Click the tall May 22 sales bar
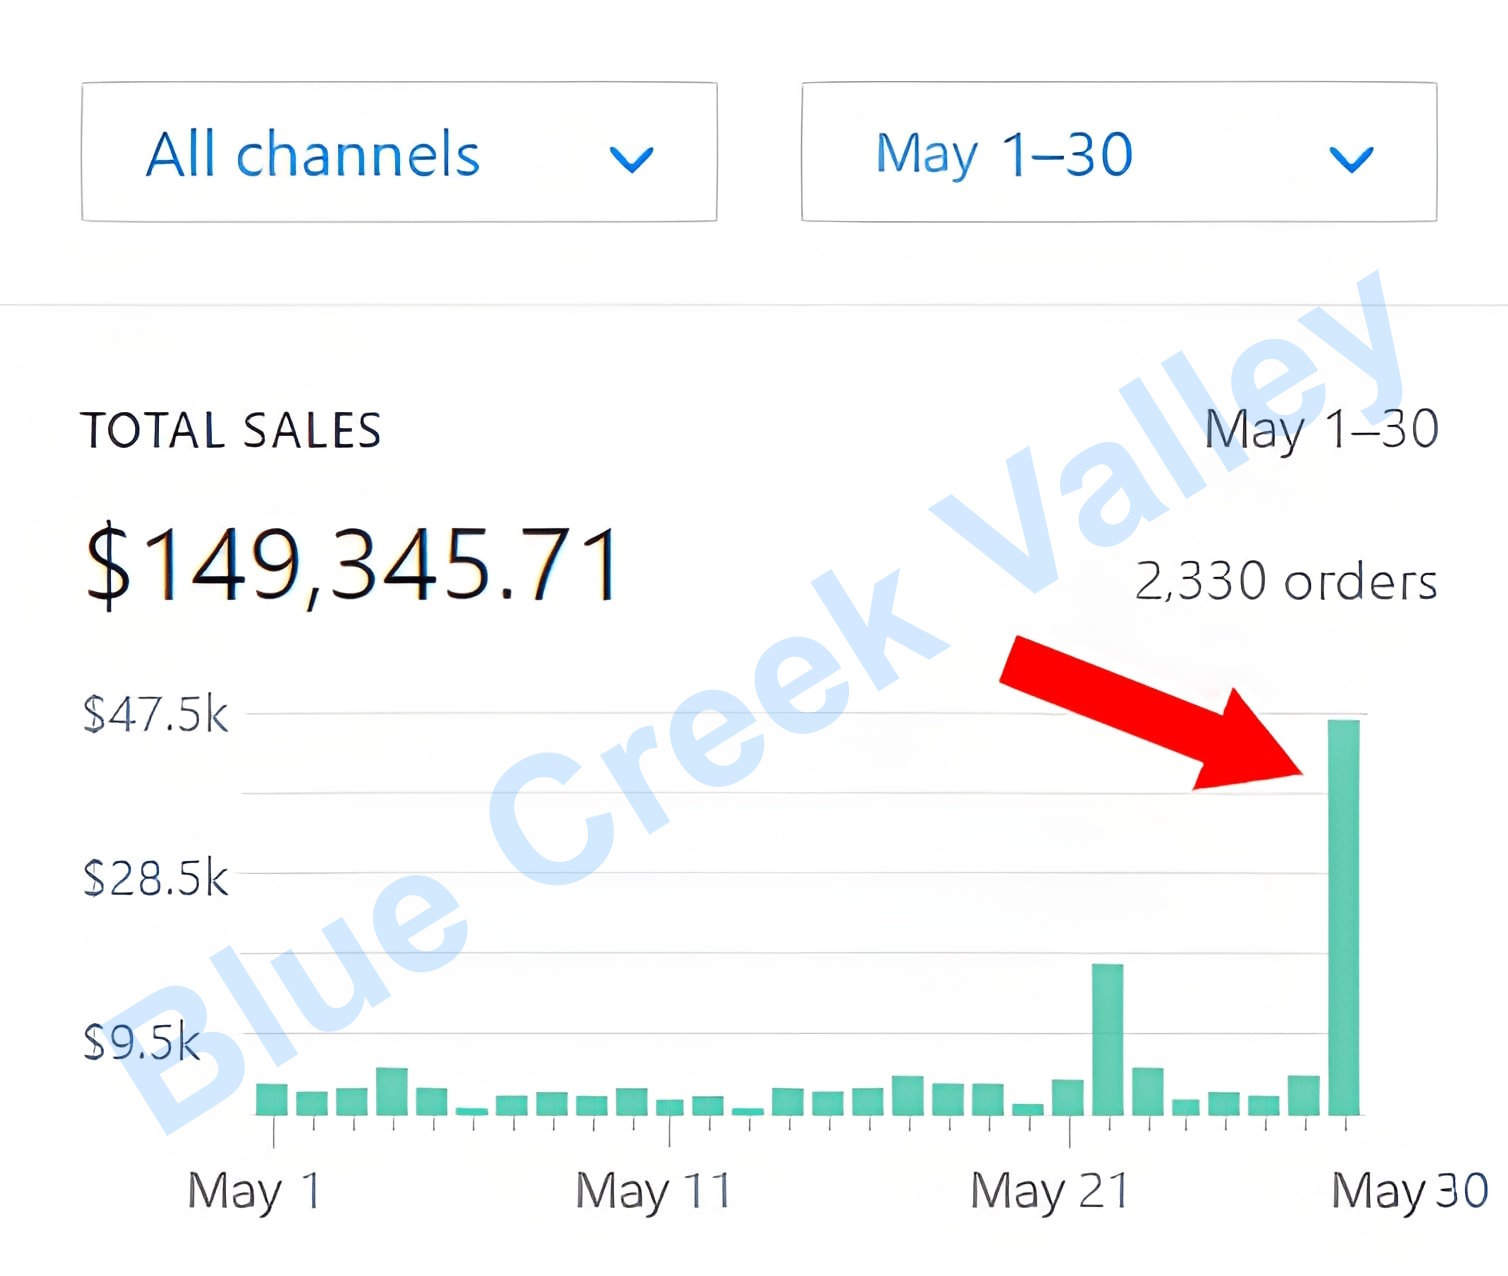Image resolution: width=1508 pixels, height=1276 pixels. pyautogui.click(x=1107, y=1038)
